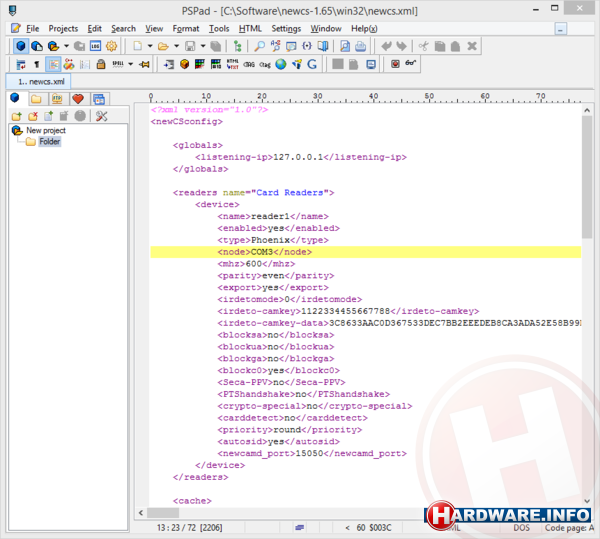This screenshot has height=539, width=600.
Task: Click the vertical scrollbar thumb in editor
Action: coord(587,177)
